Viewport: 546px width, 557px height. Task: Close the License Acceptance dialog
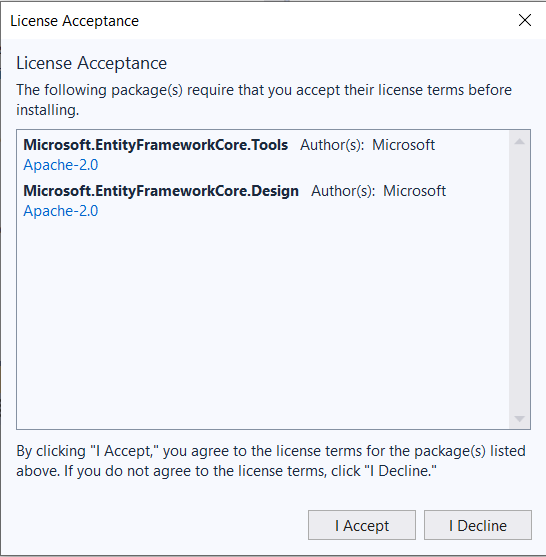[525, 20]
